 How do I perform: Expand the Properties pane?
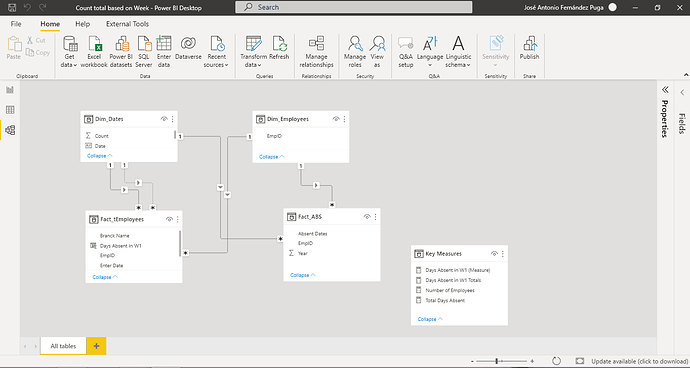click(665, 90)
